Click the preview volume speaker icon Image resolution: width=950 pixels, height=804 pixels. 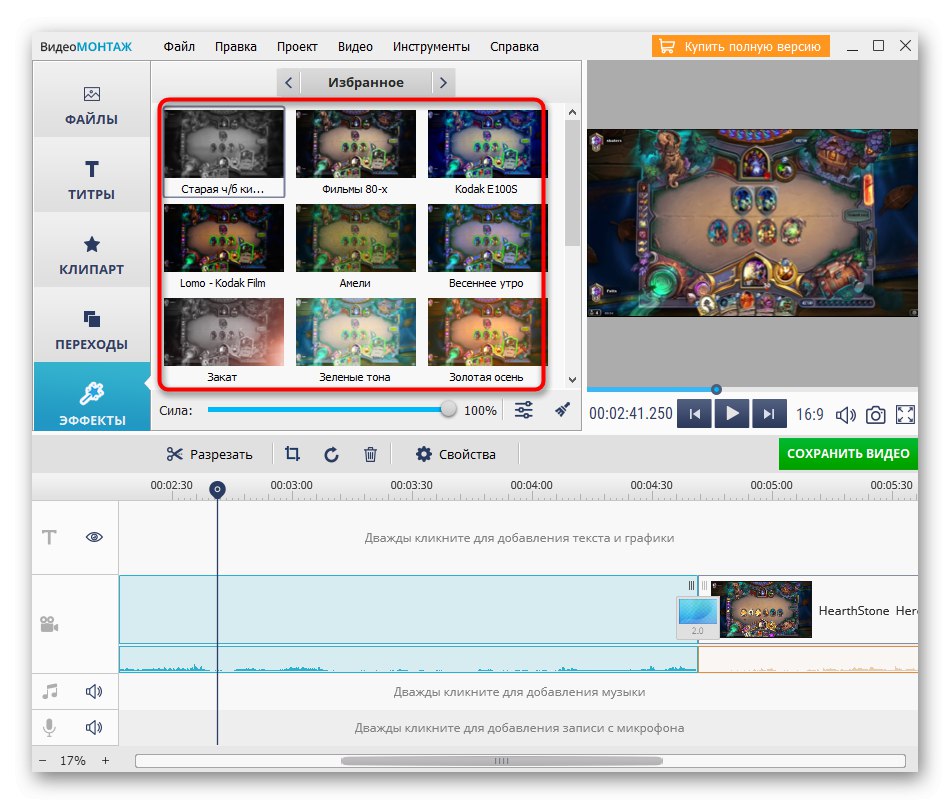[x=846, y=415]
